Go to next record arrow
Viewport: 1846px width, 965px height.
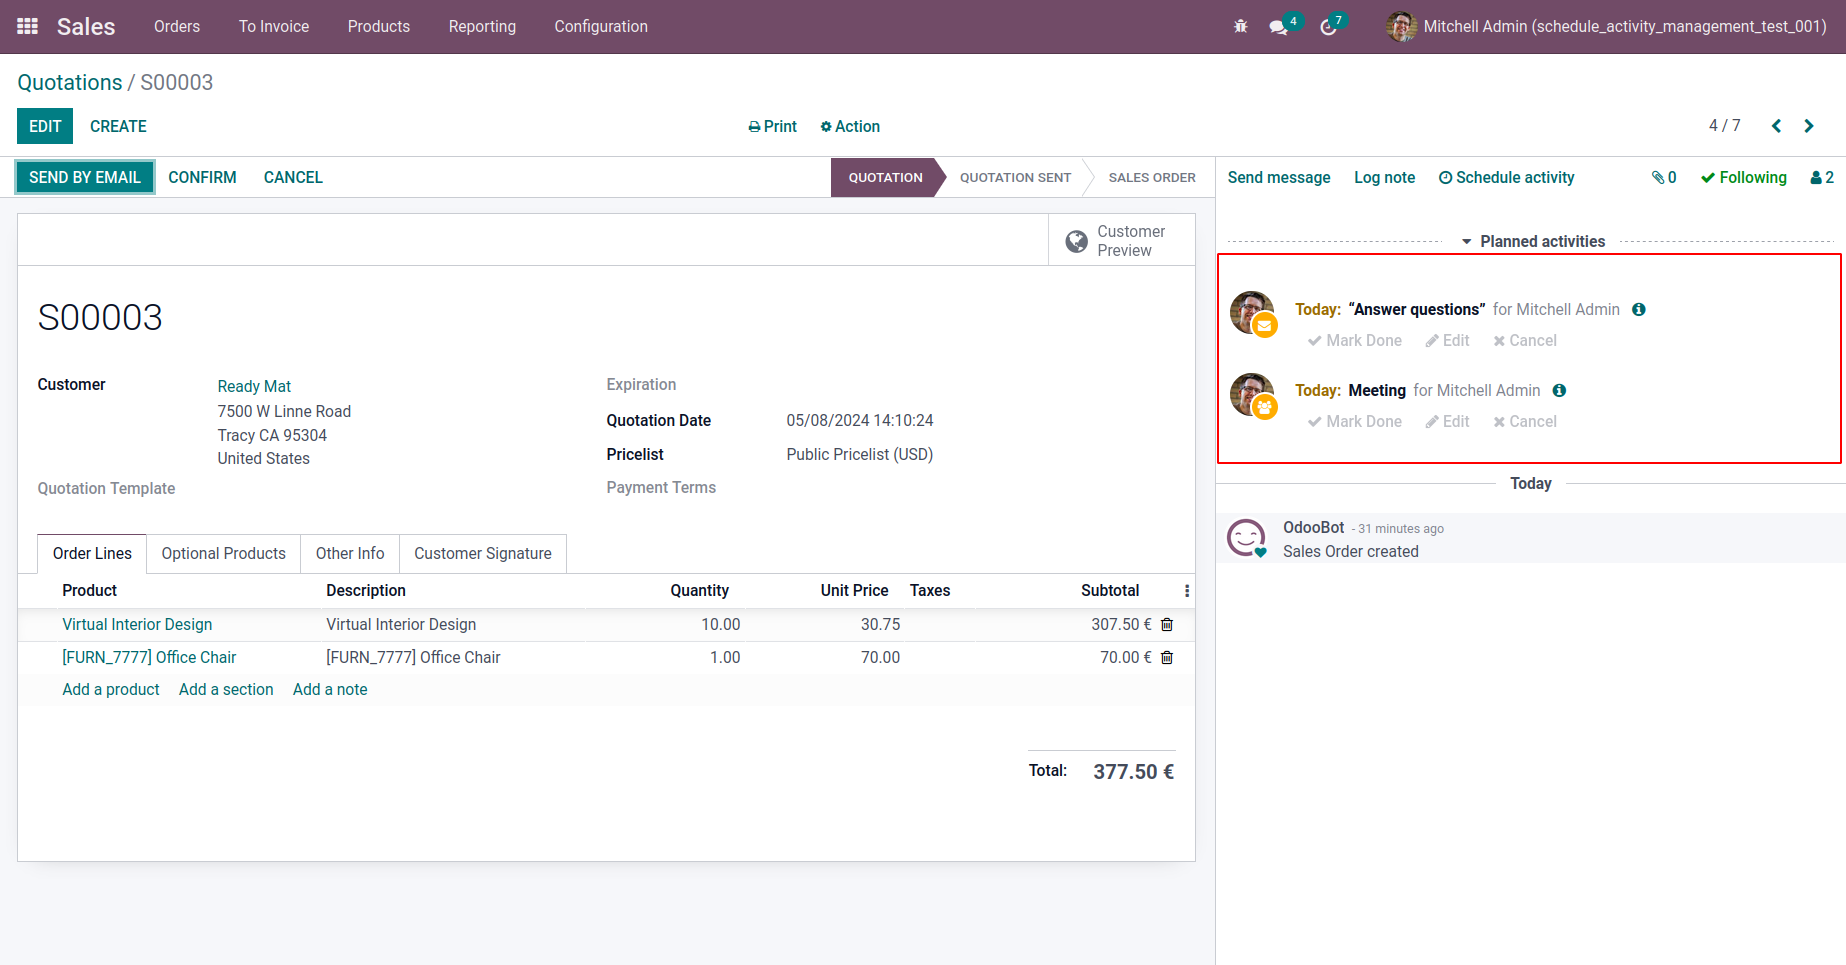[1809, 126]
